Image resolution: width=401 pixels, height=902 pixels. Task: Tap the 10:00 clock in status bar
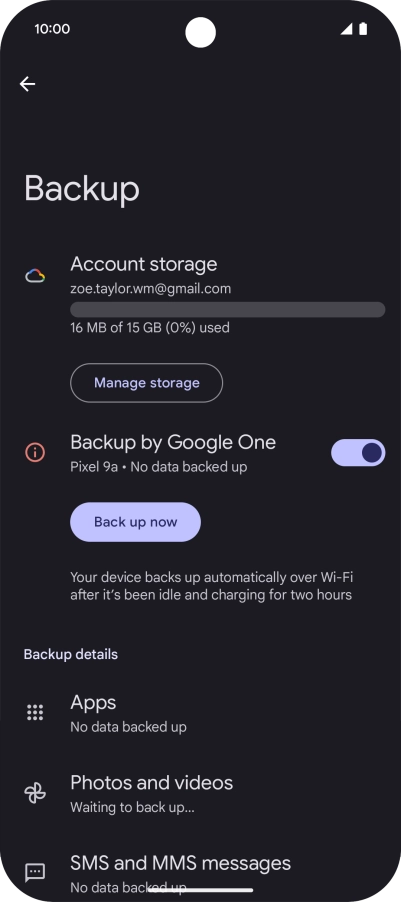pos(52,29)
